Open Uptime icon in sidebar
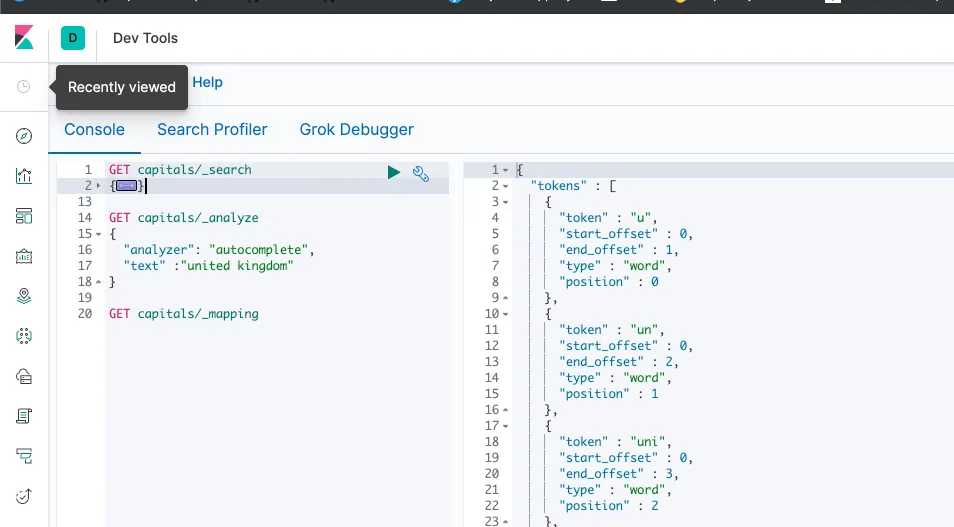The image size is (954, 527). pyautogui.click(x=24, y=496)
